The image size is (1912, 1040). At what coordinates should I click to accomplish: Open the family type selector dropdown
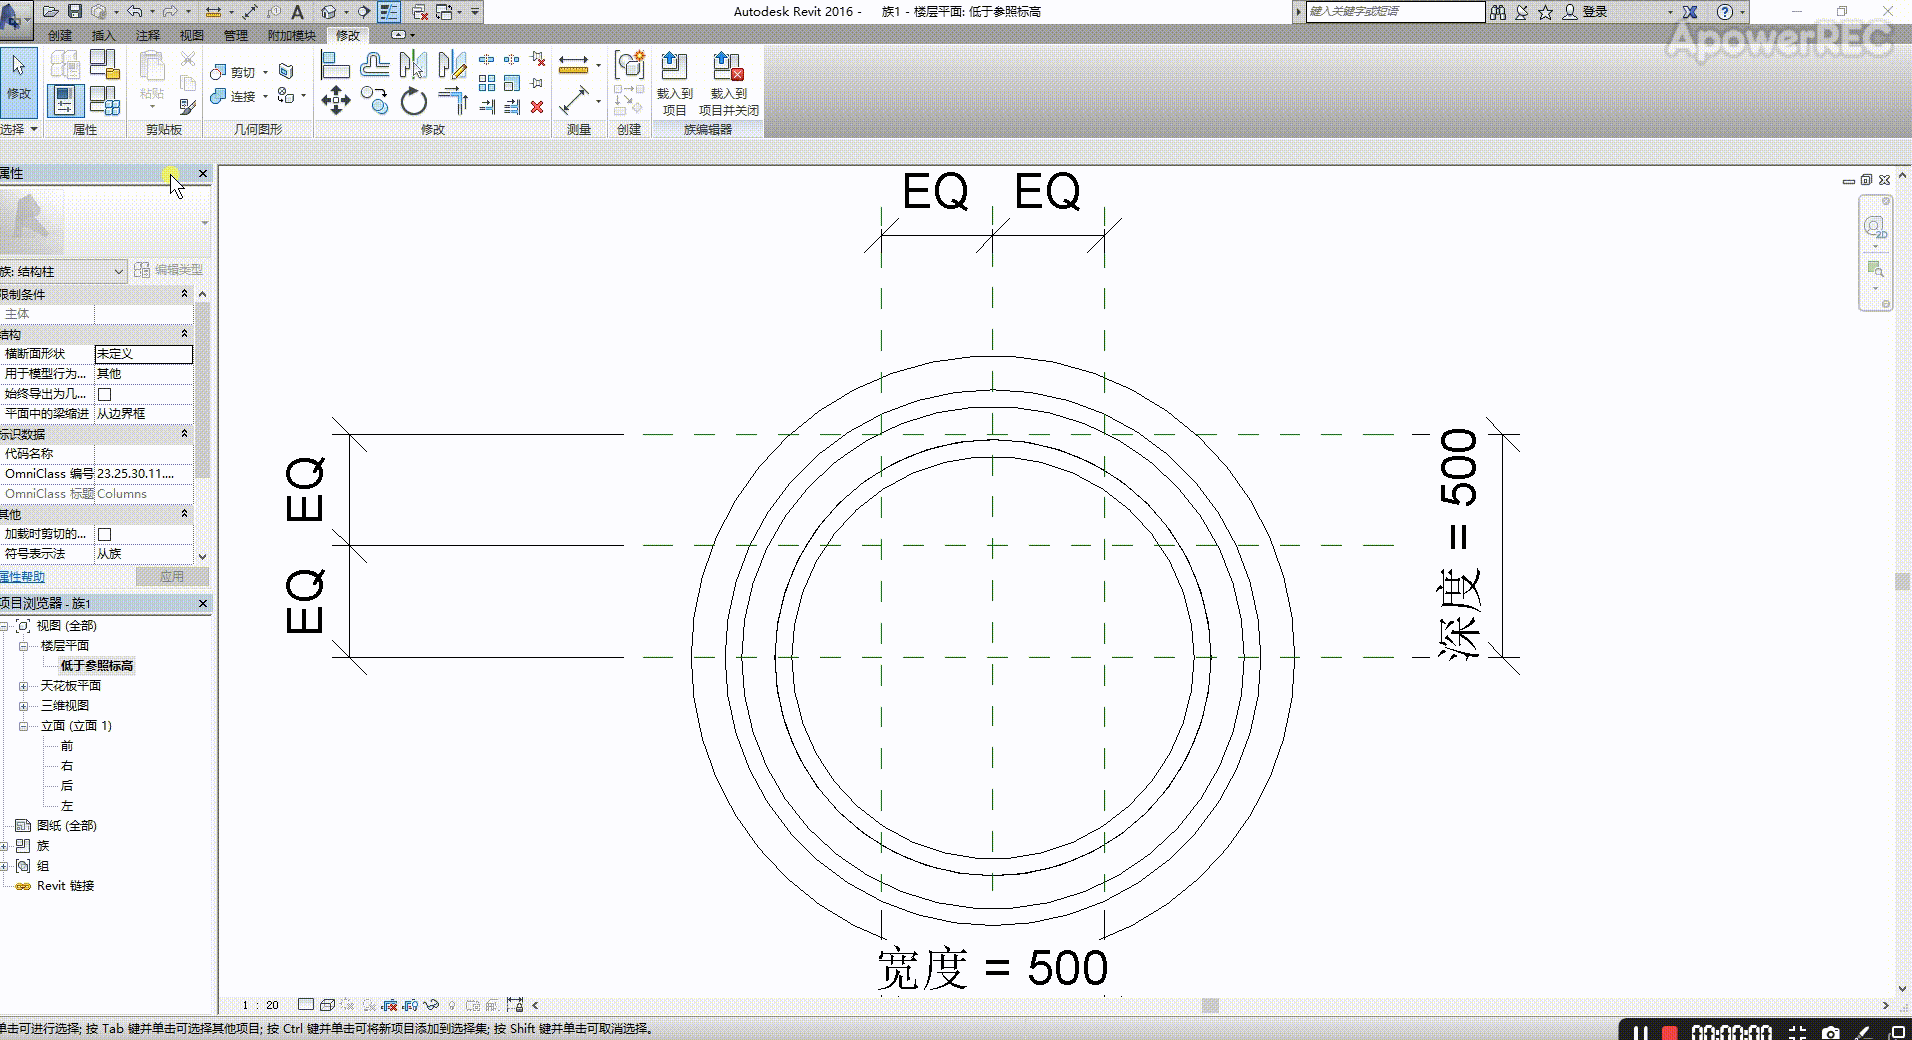(63, 271)
